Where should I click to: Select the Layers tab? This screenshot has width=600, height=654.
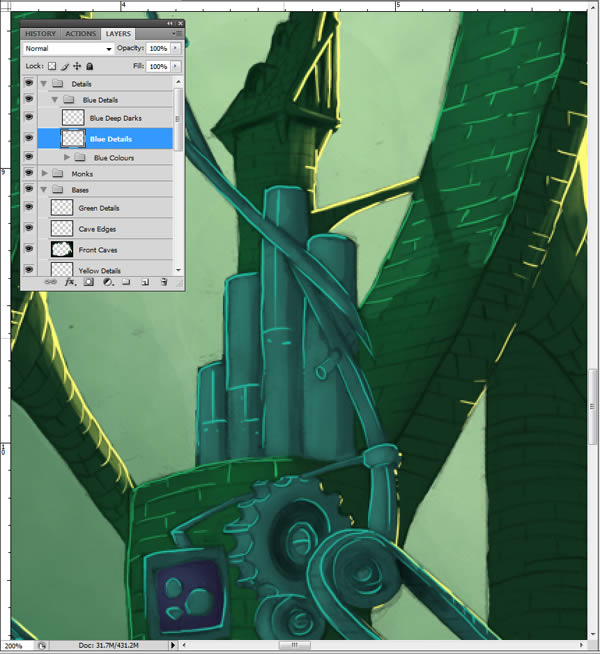(x=118, y=34)
